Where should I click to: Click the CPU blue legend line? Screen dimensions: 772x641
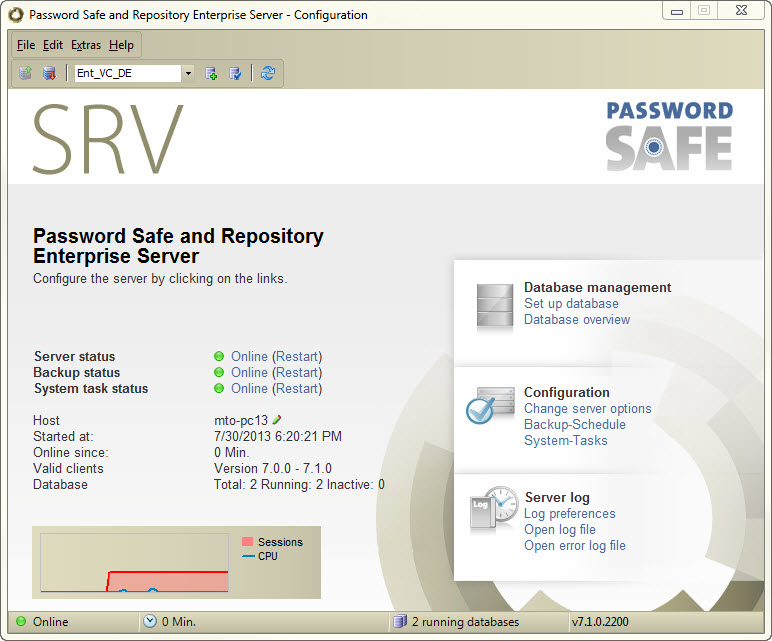click(x=248, y=556)
